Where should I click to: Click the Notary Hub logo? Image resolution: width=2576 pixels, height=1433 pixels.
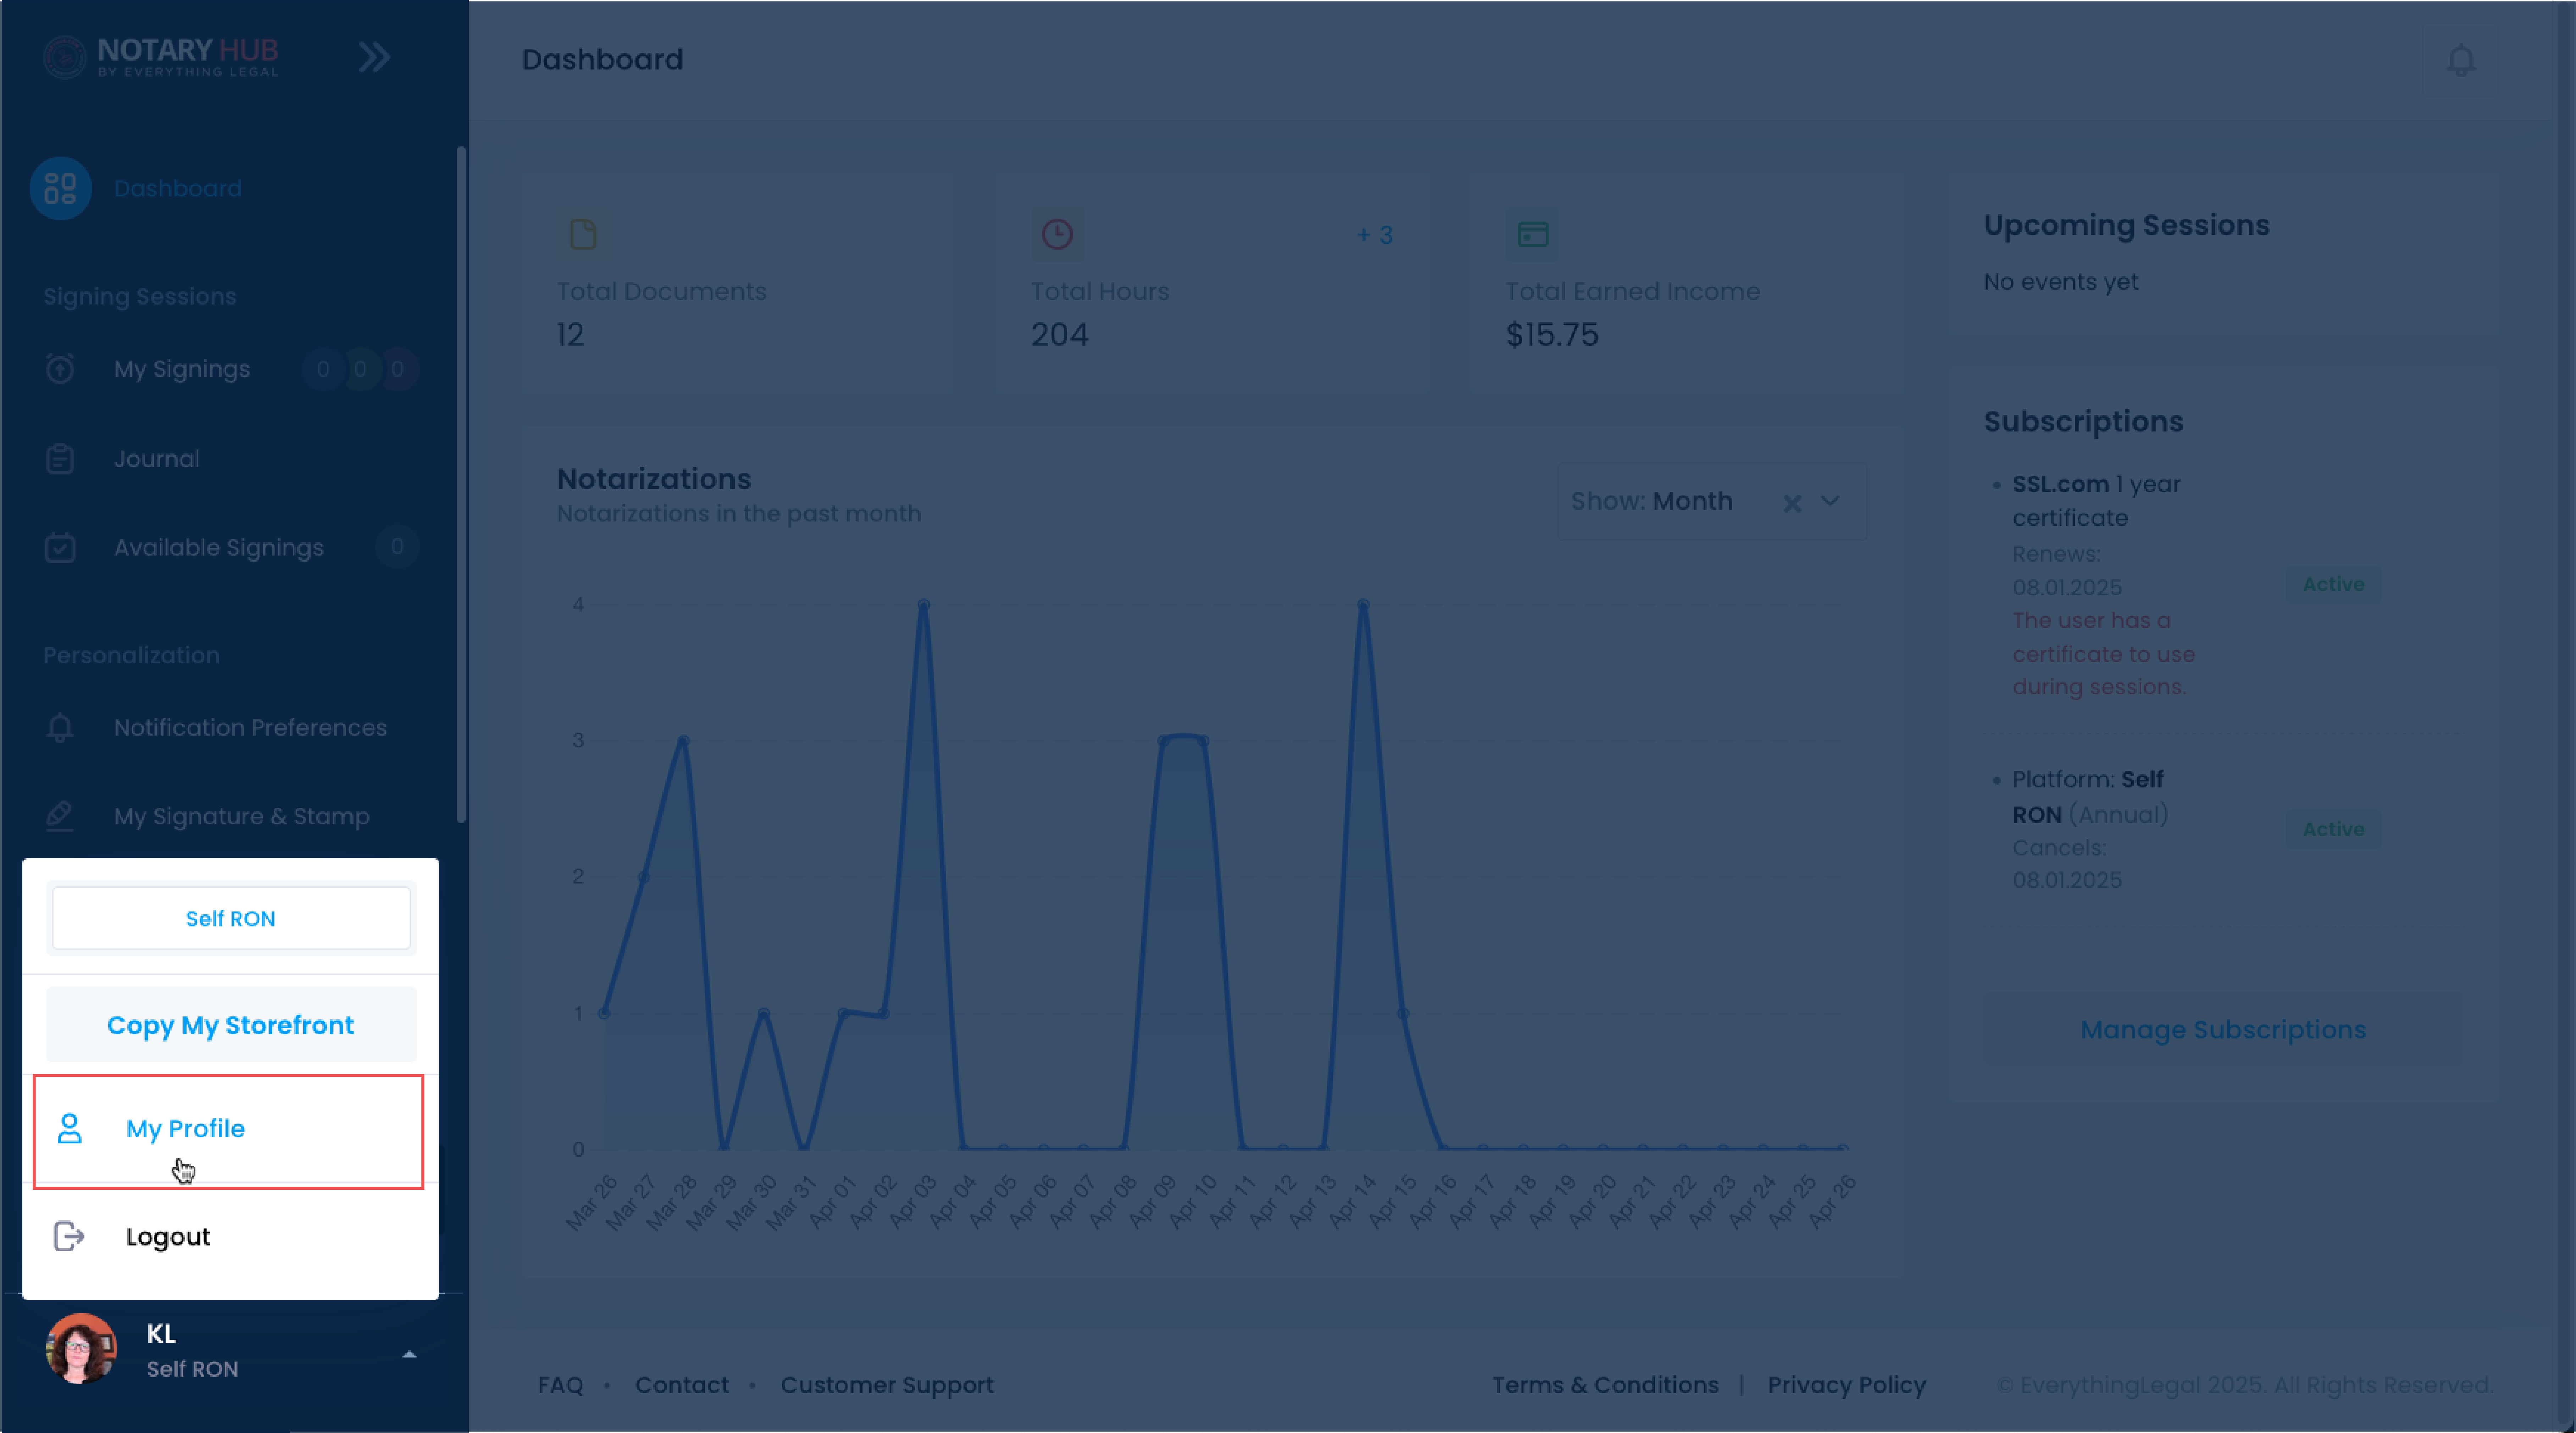[161, 57]
